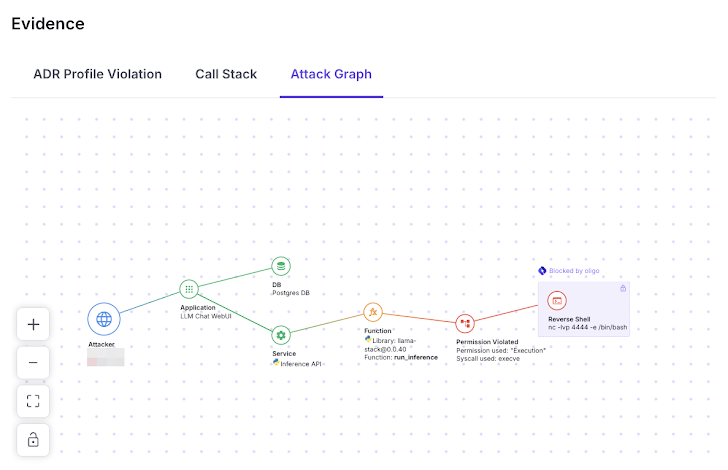Click the Reverse Shell terminal icon

[x=557, y=300]
